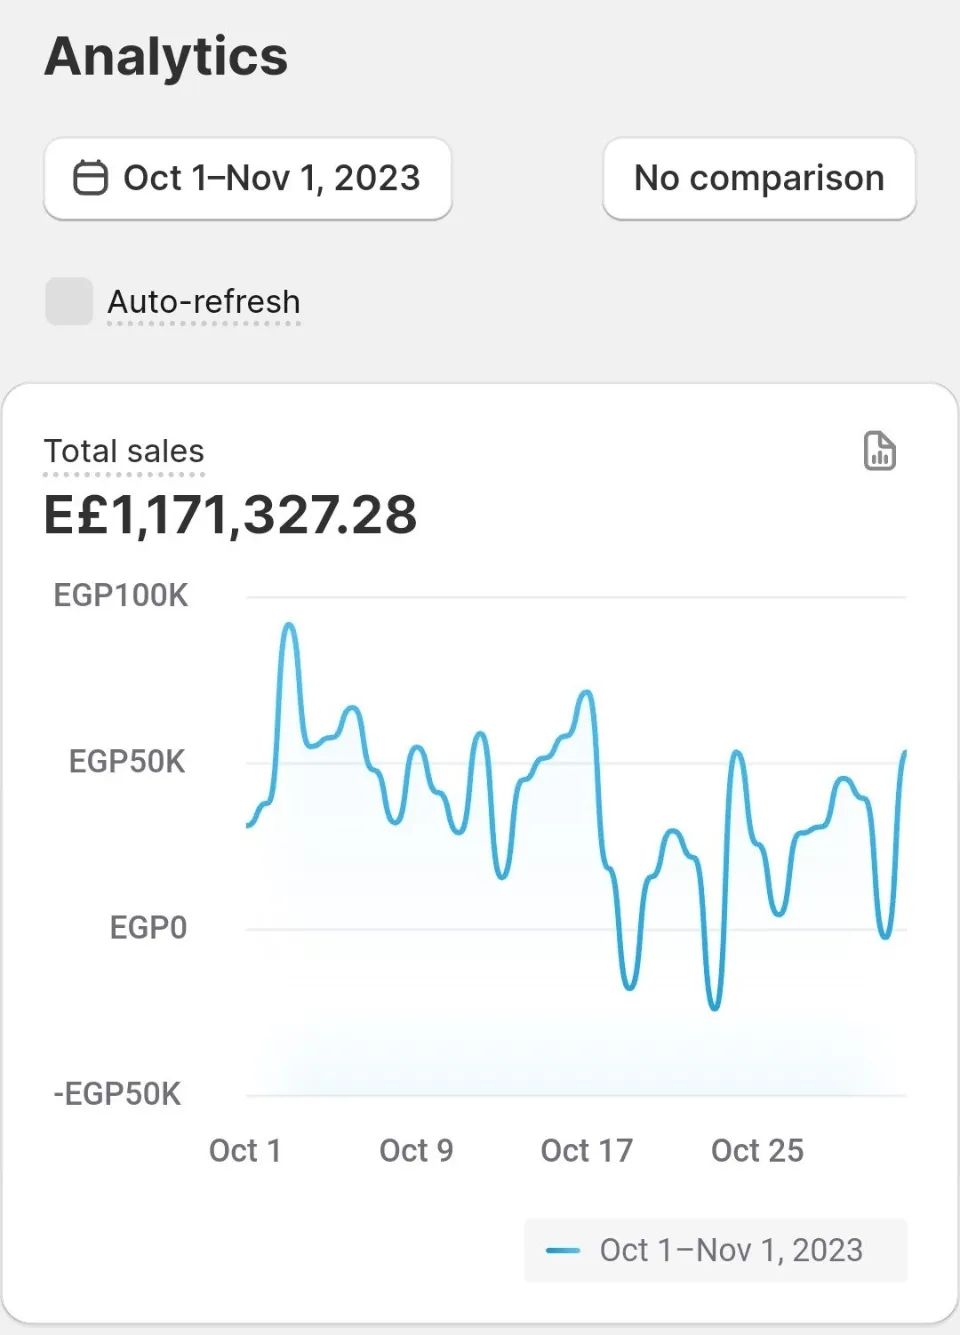Click the Oct 17 x-axis label
The width and height of the screenshot is (960, 1335).
point(587,1150)
